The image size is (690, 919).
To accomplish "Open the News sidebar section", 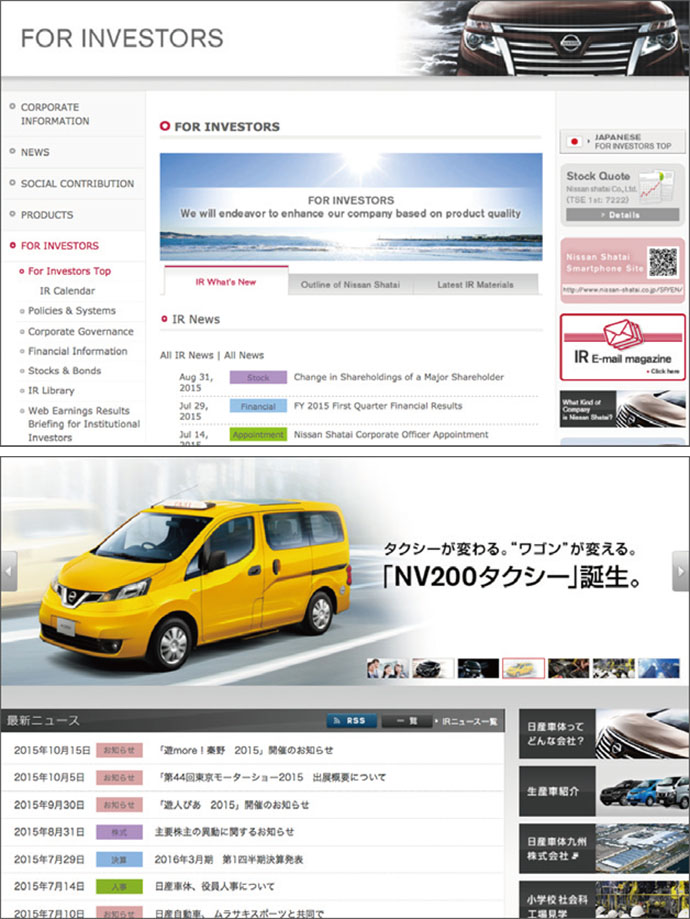I will pyautogui.click(x=35, y=152).
